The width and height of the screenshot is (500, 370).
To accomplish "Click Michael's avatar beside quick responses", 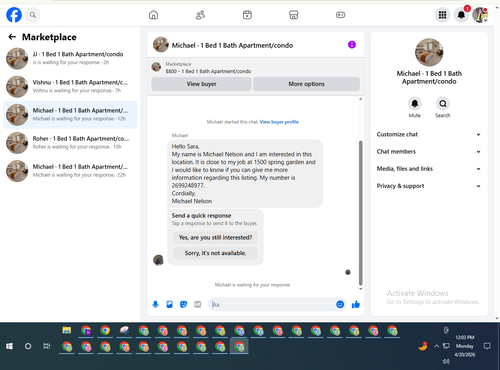I will pyautogui.click(x=158, y=260).
